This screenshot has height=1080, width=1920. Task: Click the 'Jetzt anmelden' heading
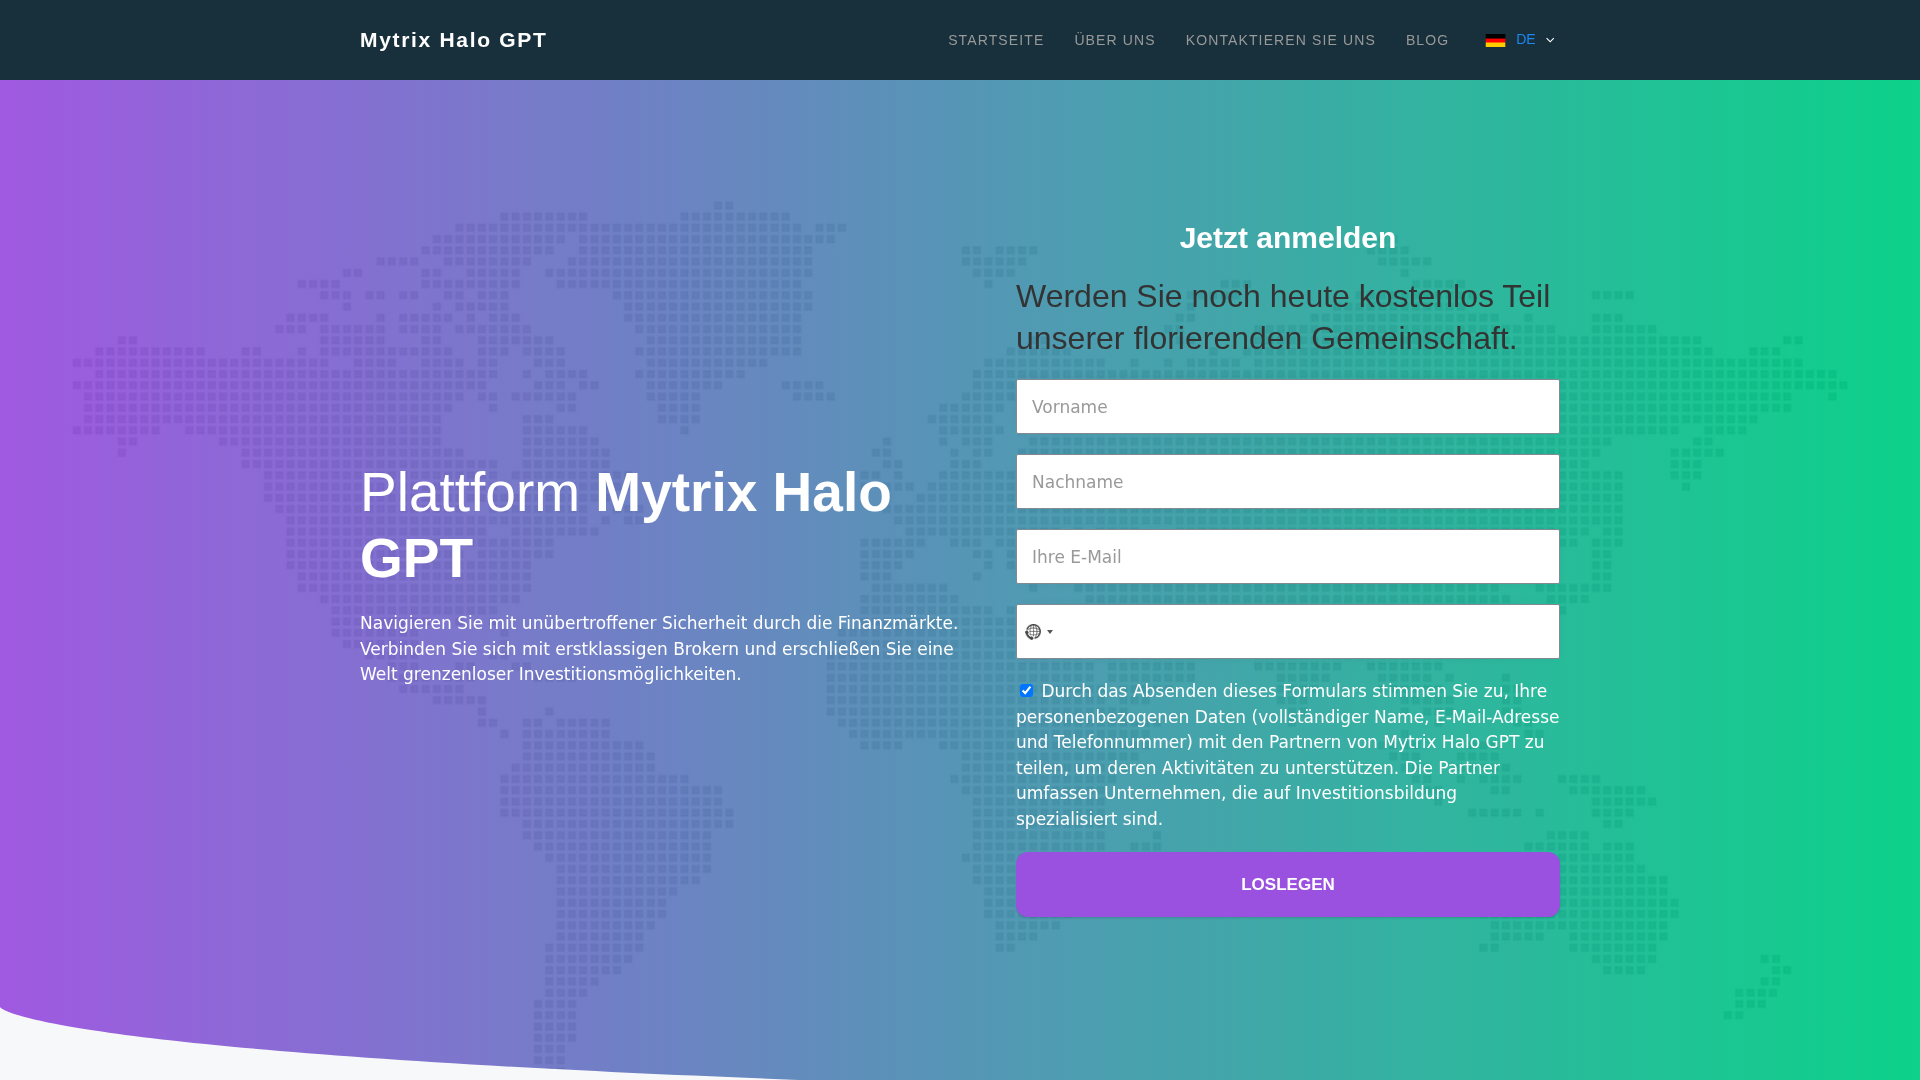[x=1288, y=238]
